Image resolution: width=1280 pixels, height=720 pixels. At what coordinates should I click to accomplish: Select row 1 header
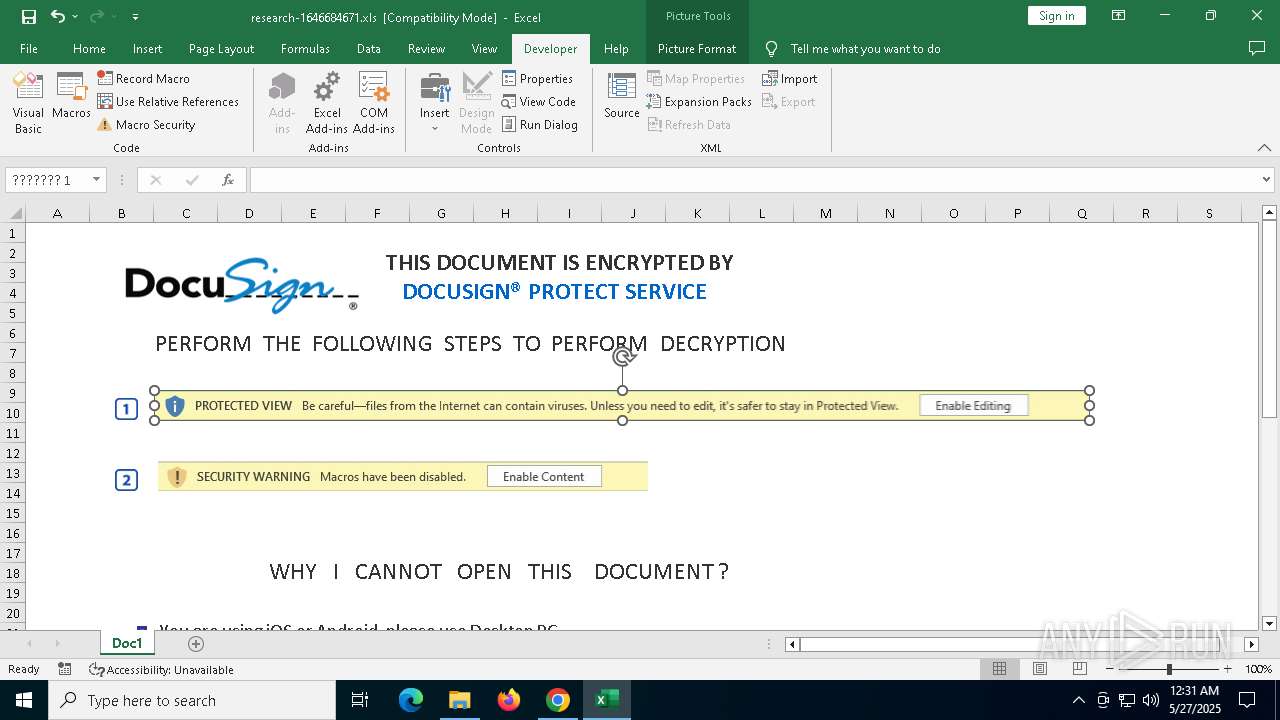click(13, 233)
